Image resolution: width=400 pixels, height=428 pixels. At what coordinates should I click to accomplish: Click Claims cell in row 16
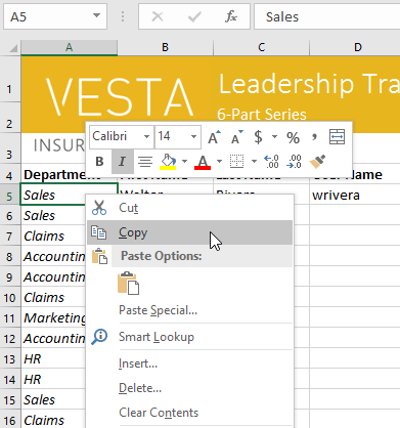click(53, 420)
